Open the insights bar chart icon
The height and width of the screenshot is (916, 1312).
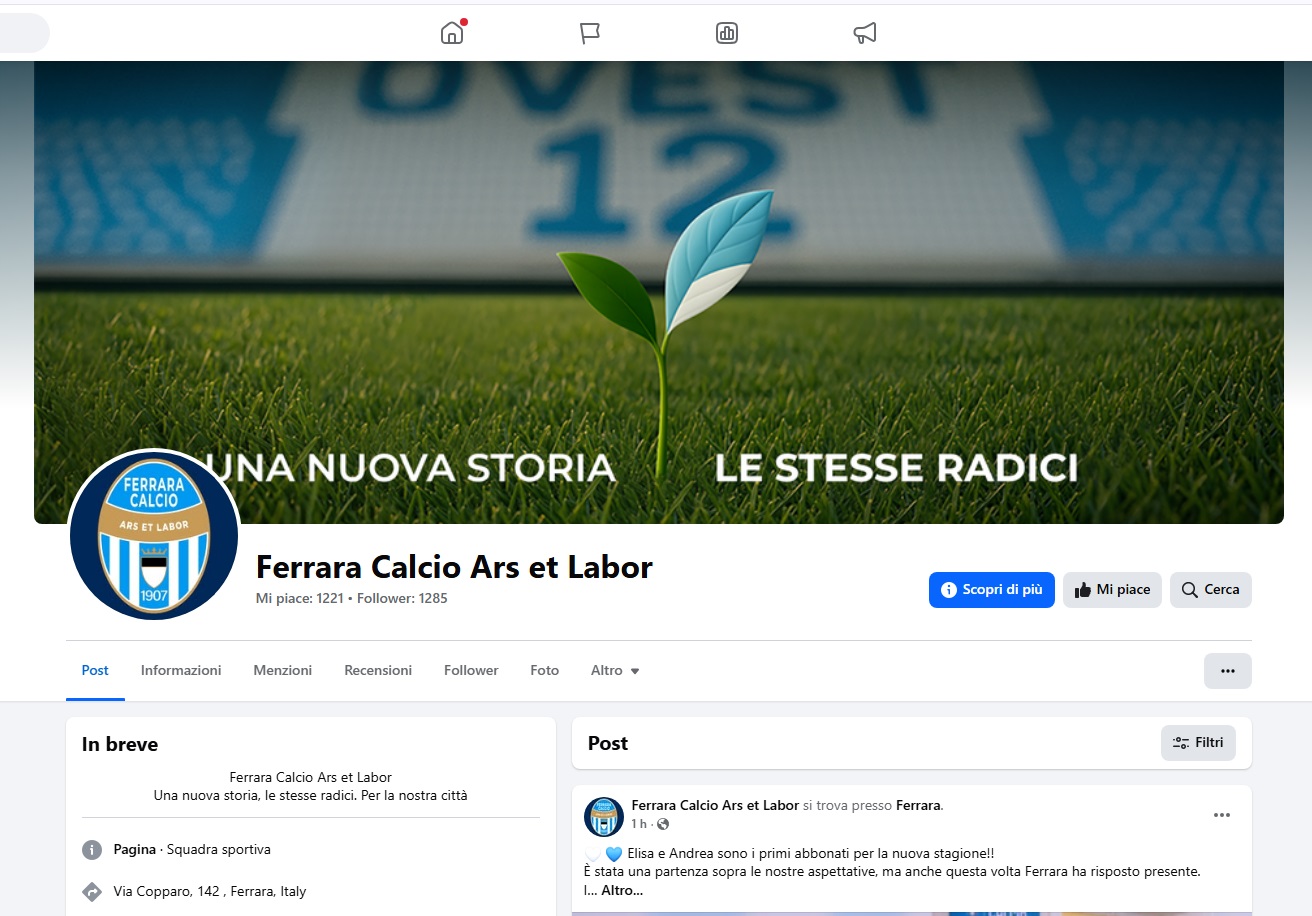[x=727, y=33]
